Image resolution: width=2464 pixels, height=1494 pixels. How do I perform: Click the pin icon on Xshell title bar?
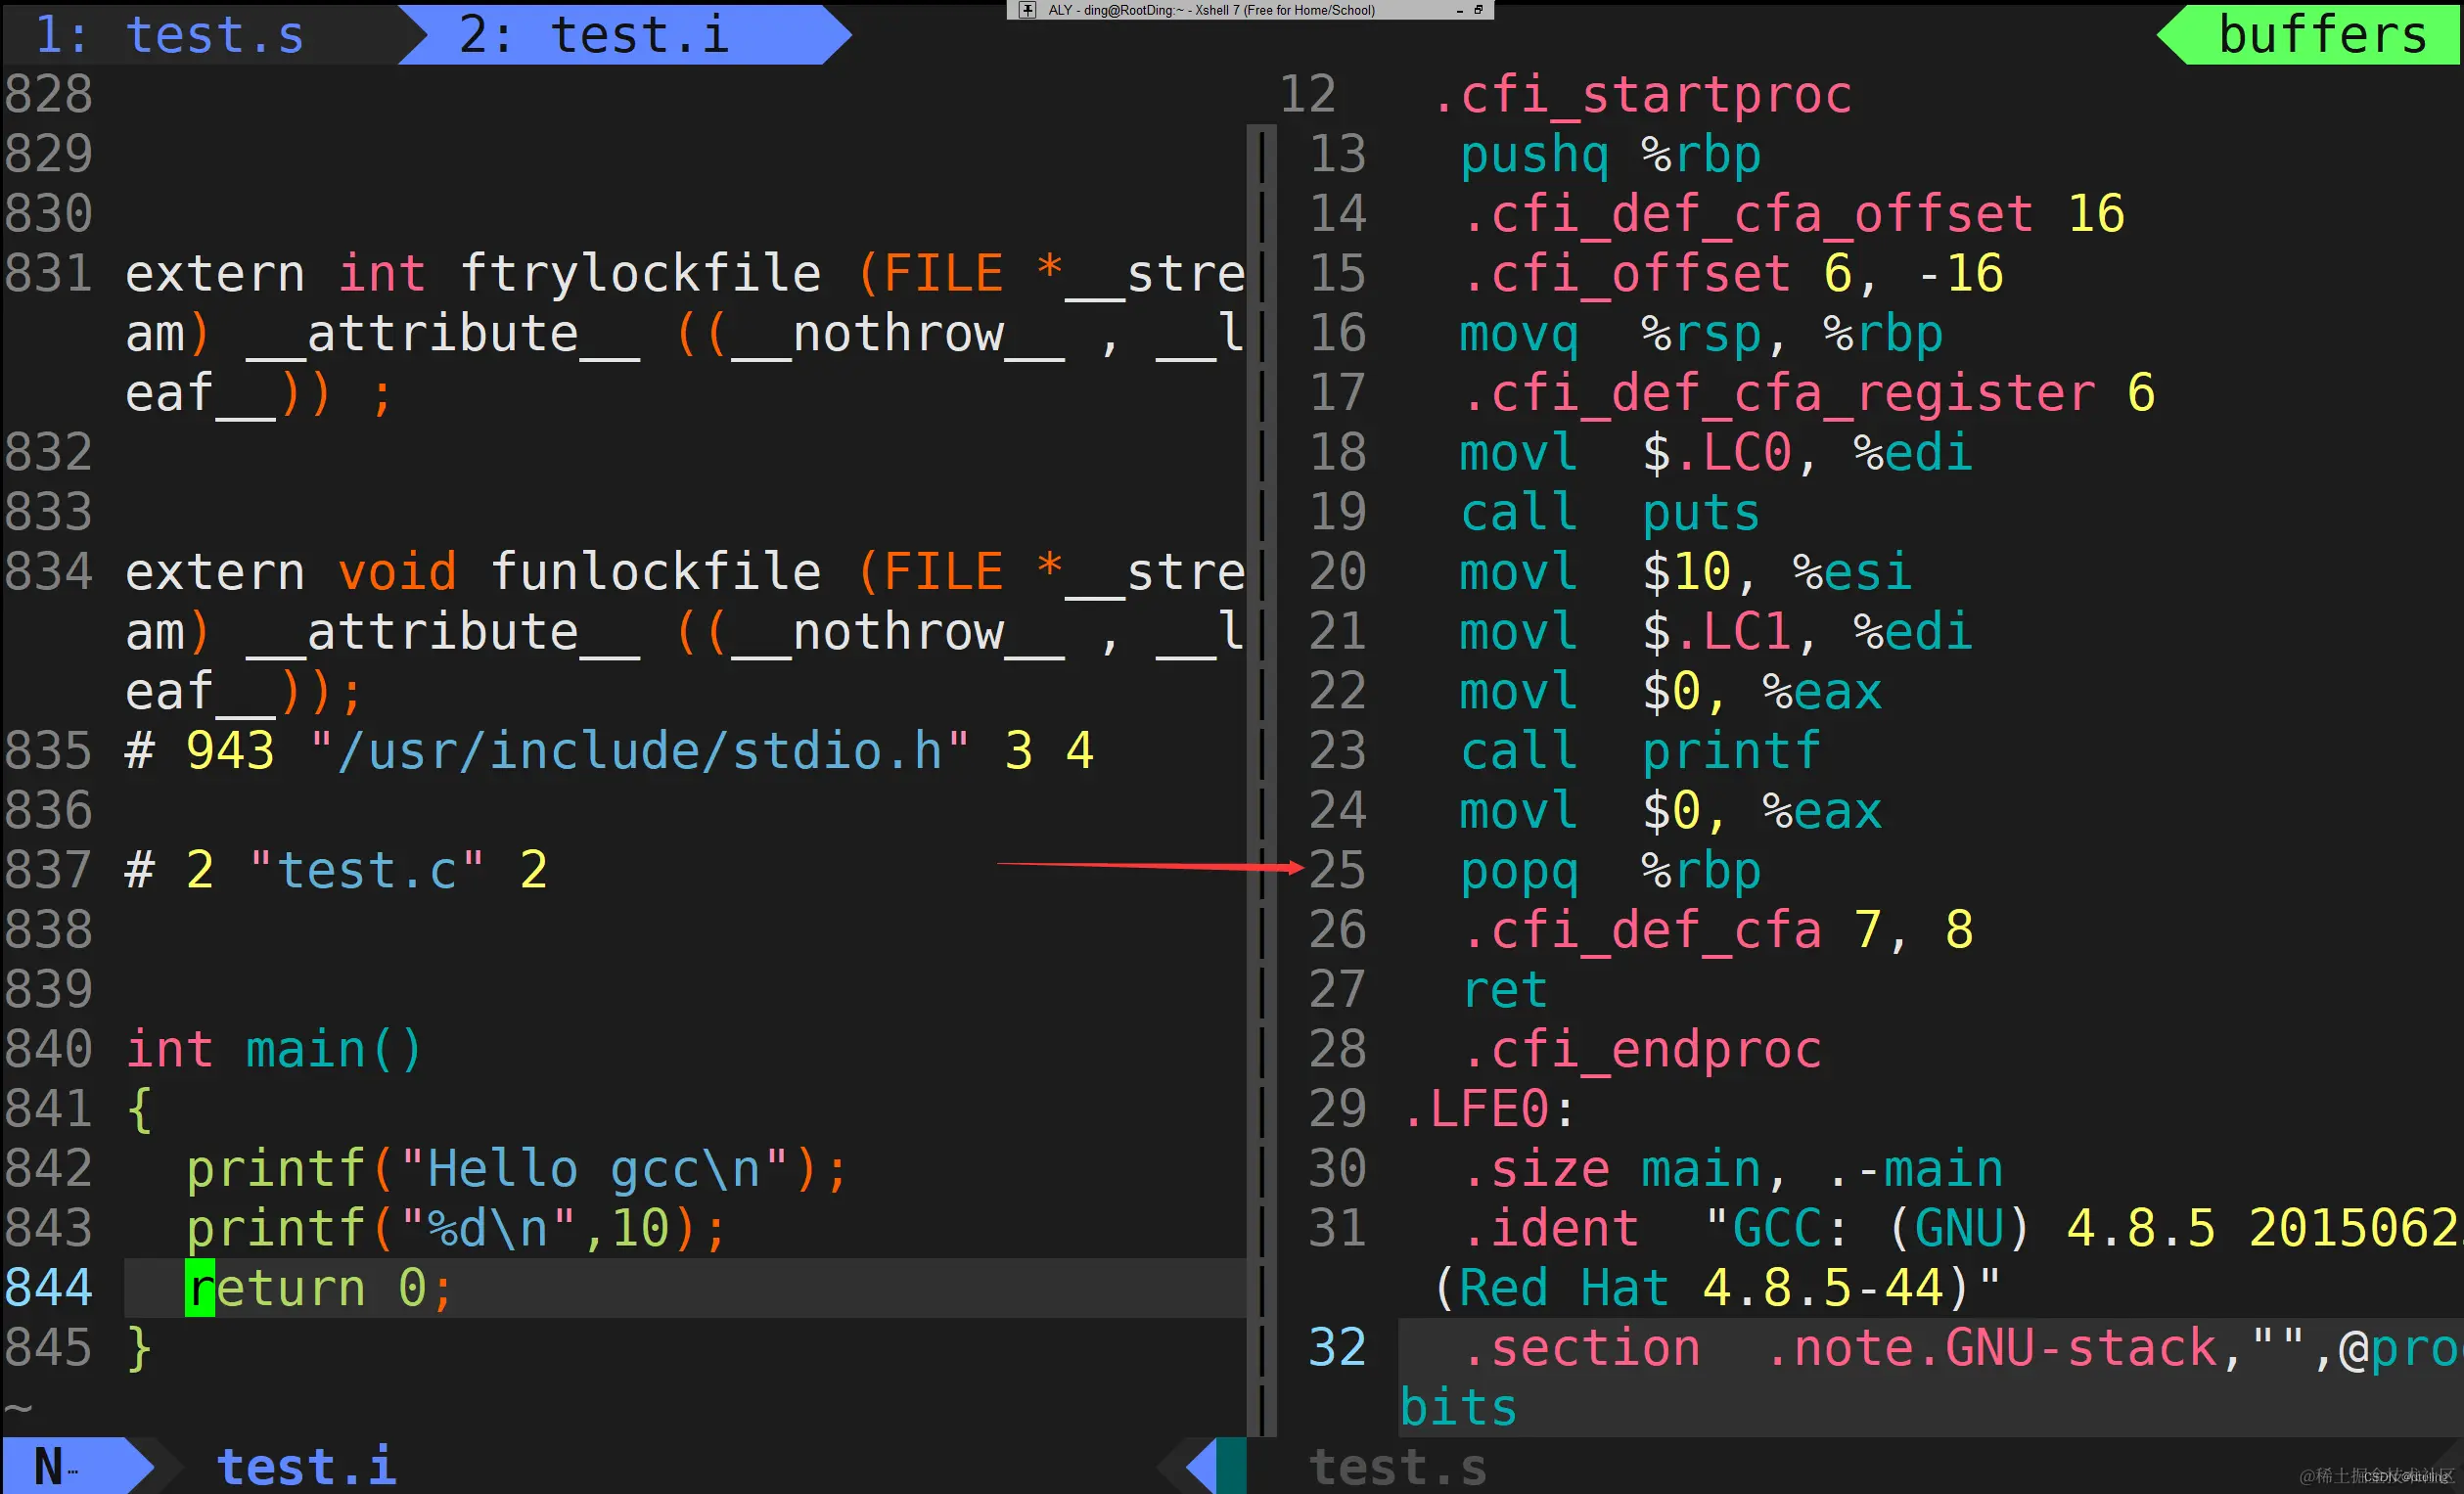tap(1027, 10)
